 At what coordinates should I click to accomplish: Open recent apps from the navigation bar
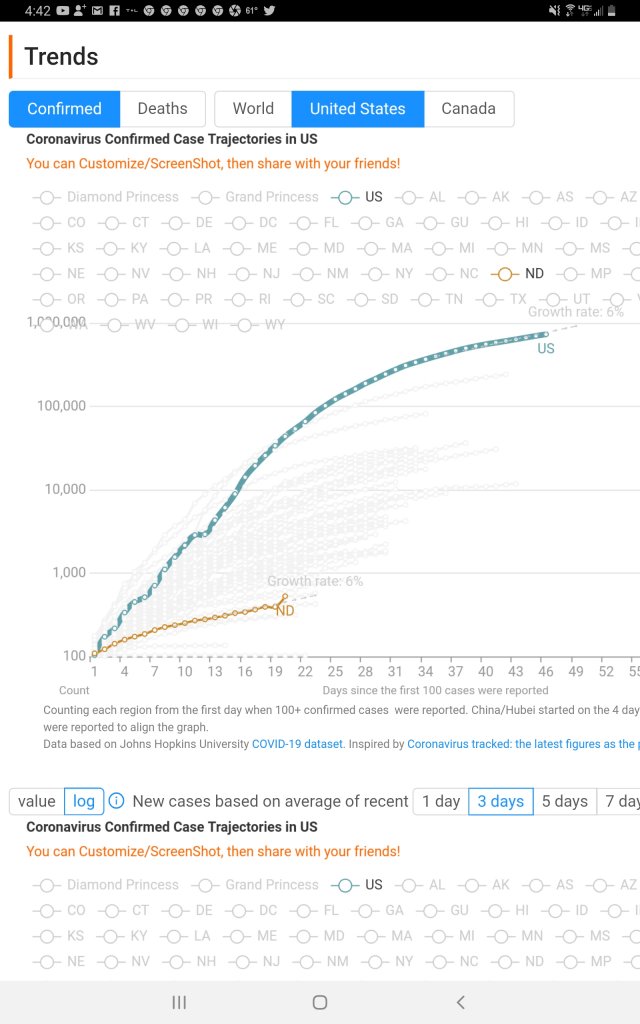180,1002
